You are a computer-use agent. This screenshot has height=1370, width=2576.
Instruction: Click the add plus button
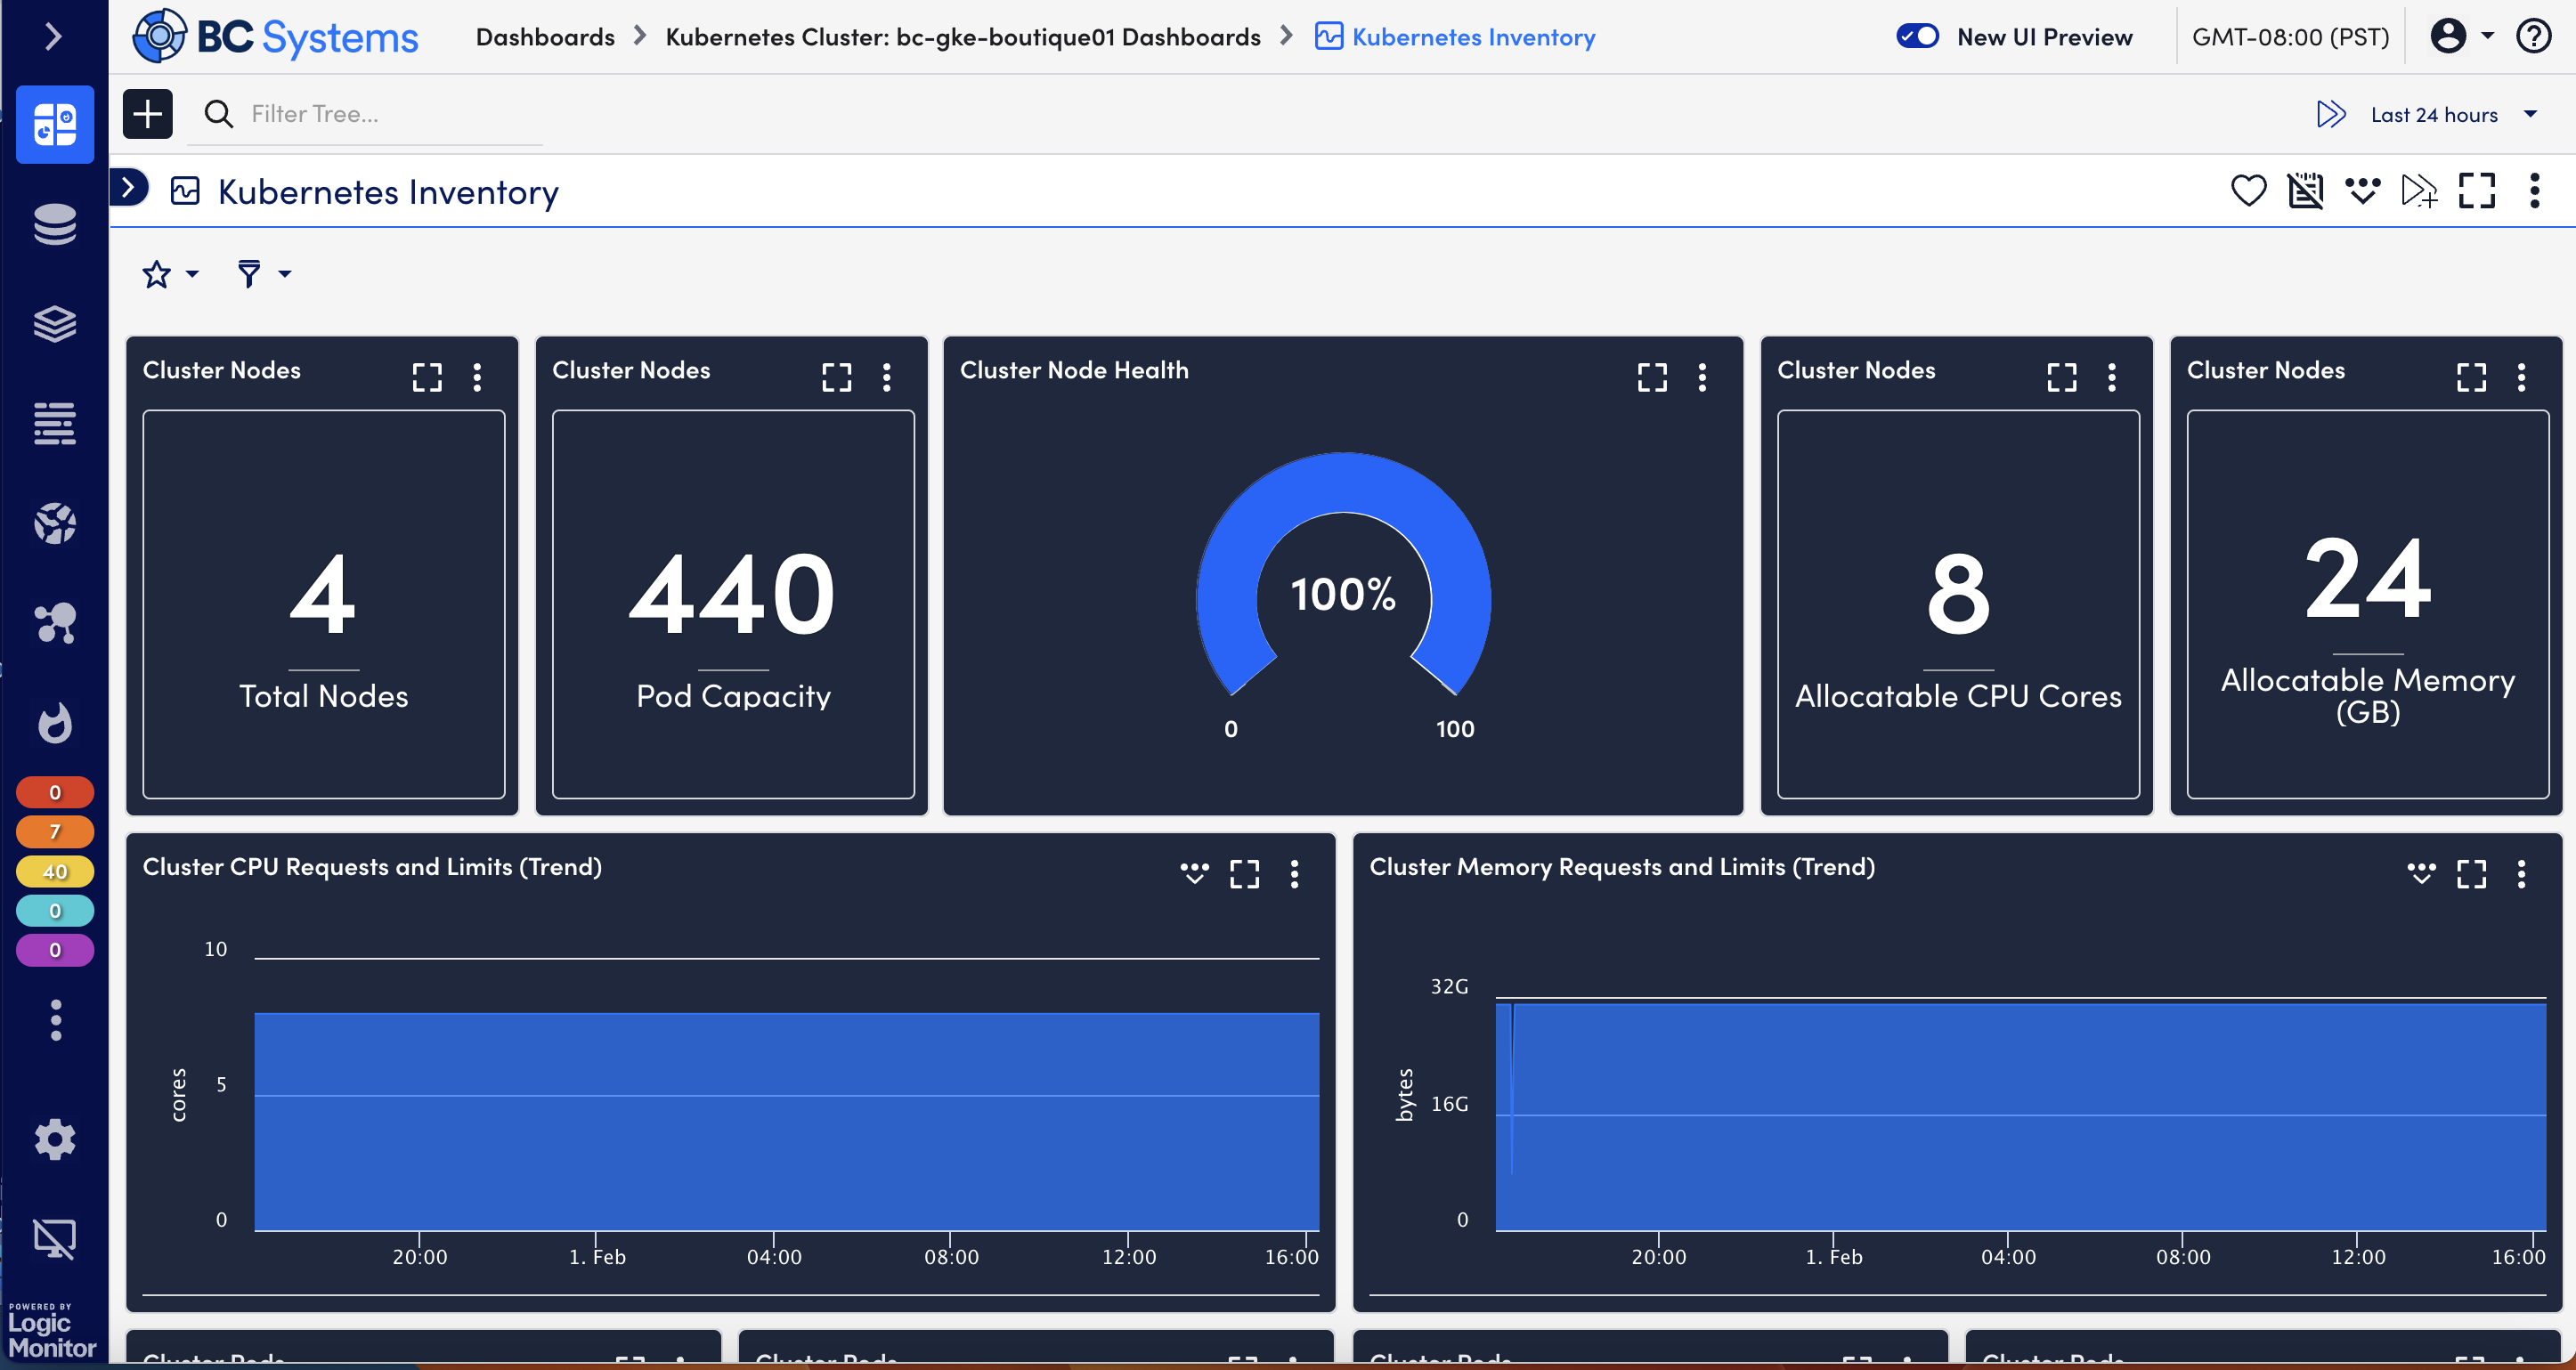(147, 114)
